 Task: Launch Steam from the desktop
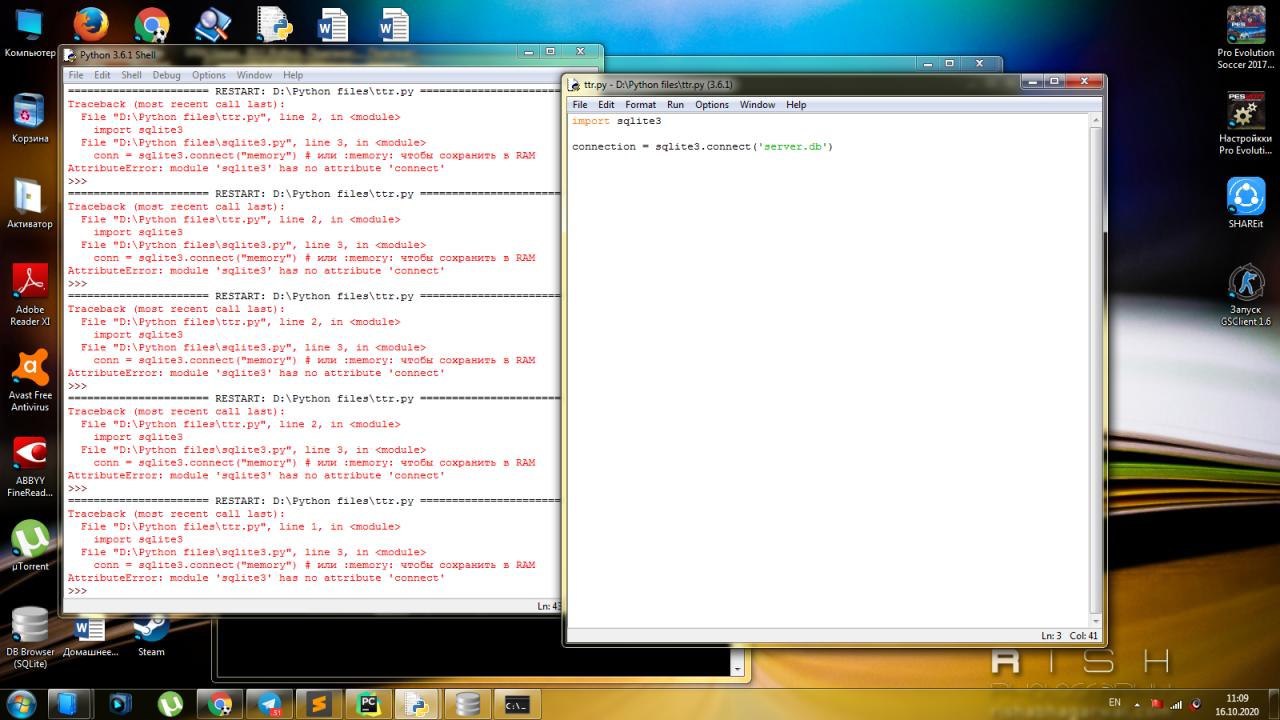click(151, 638)
